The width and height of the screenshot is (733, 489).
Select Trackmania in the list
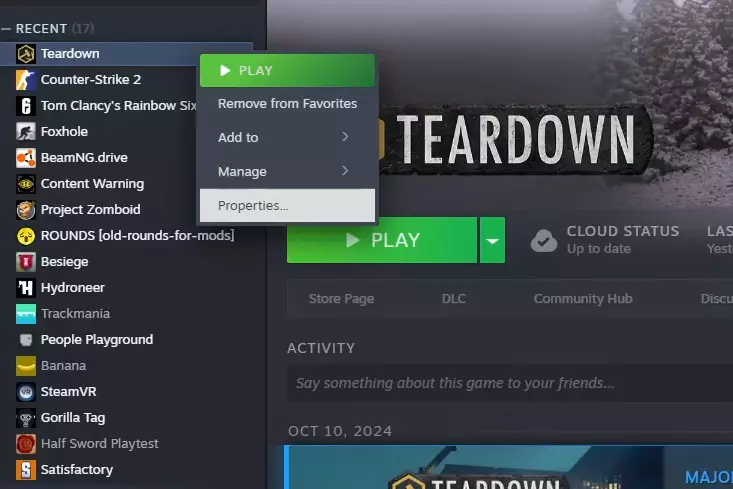[75, 314]
